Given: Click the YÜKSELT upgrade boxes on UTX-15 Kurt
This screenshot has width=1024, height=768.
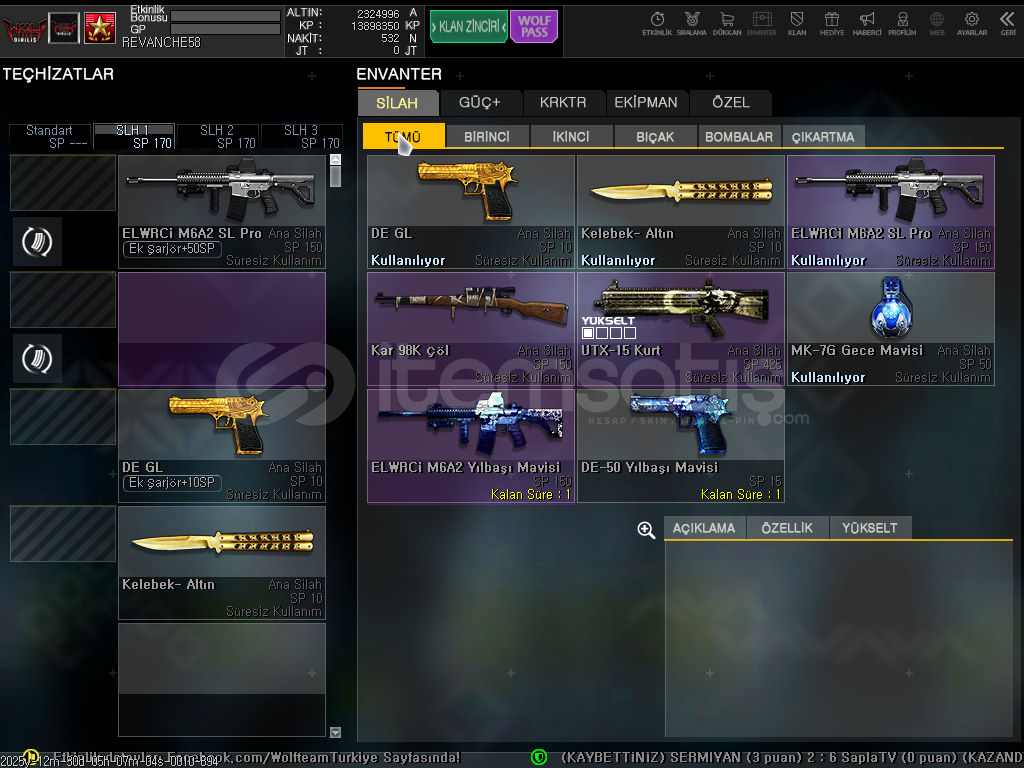Looking at the screenshot, I should coord(609,333).
